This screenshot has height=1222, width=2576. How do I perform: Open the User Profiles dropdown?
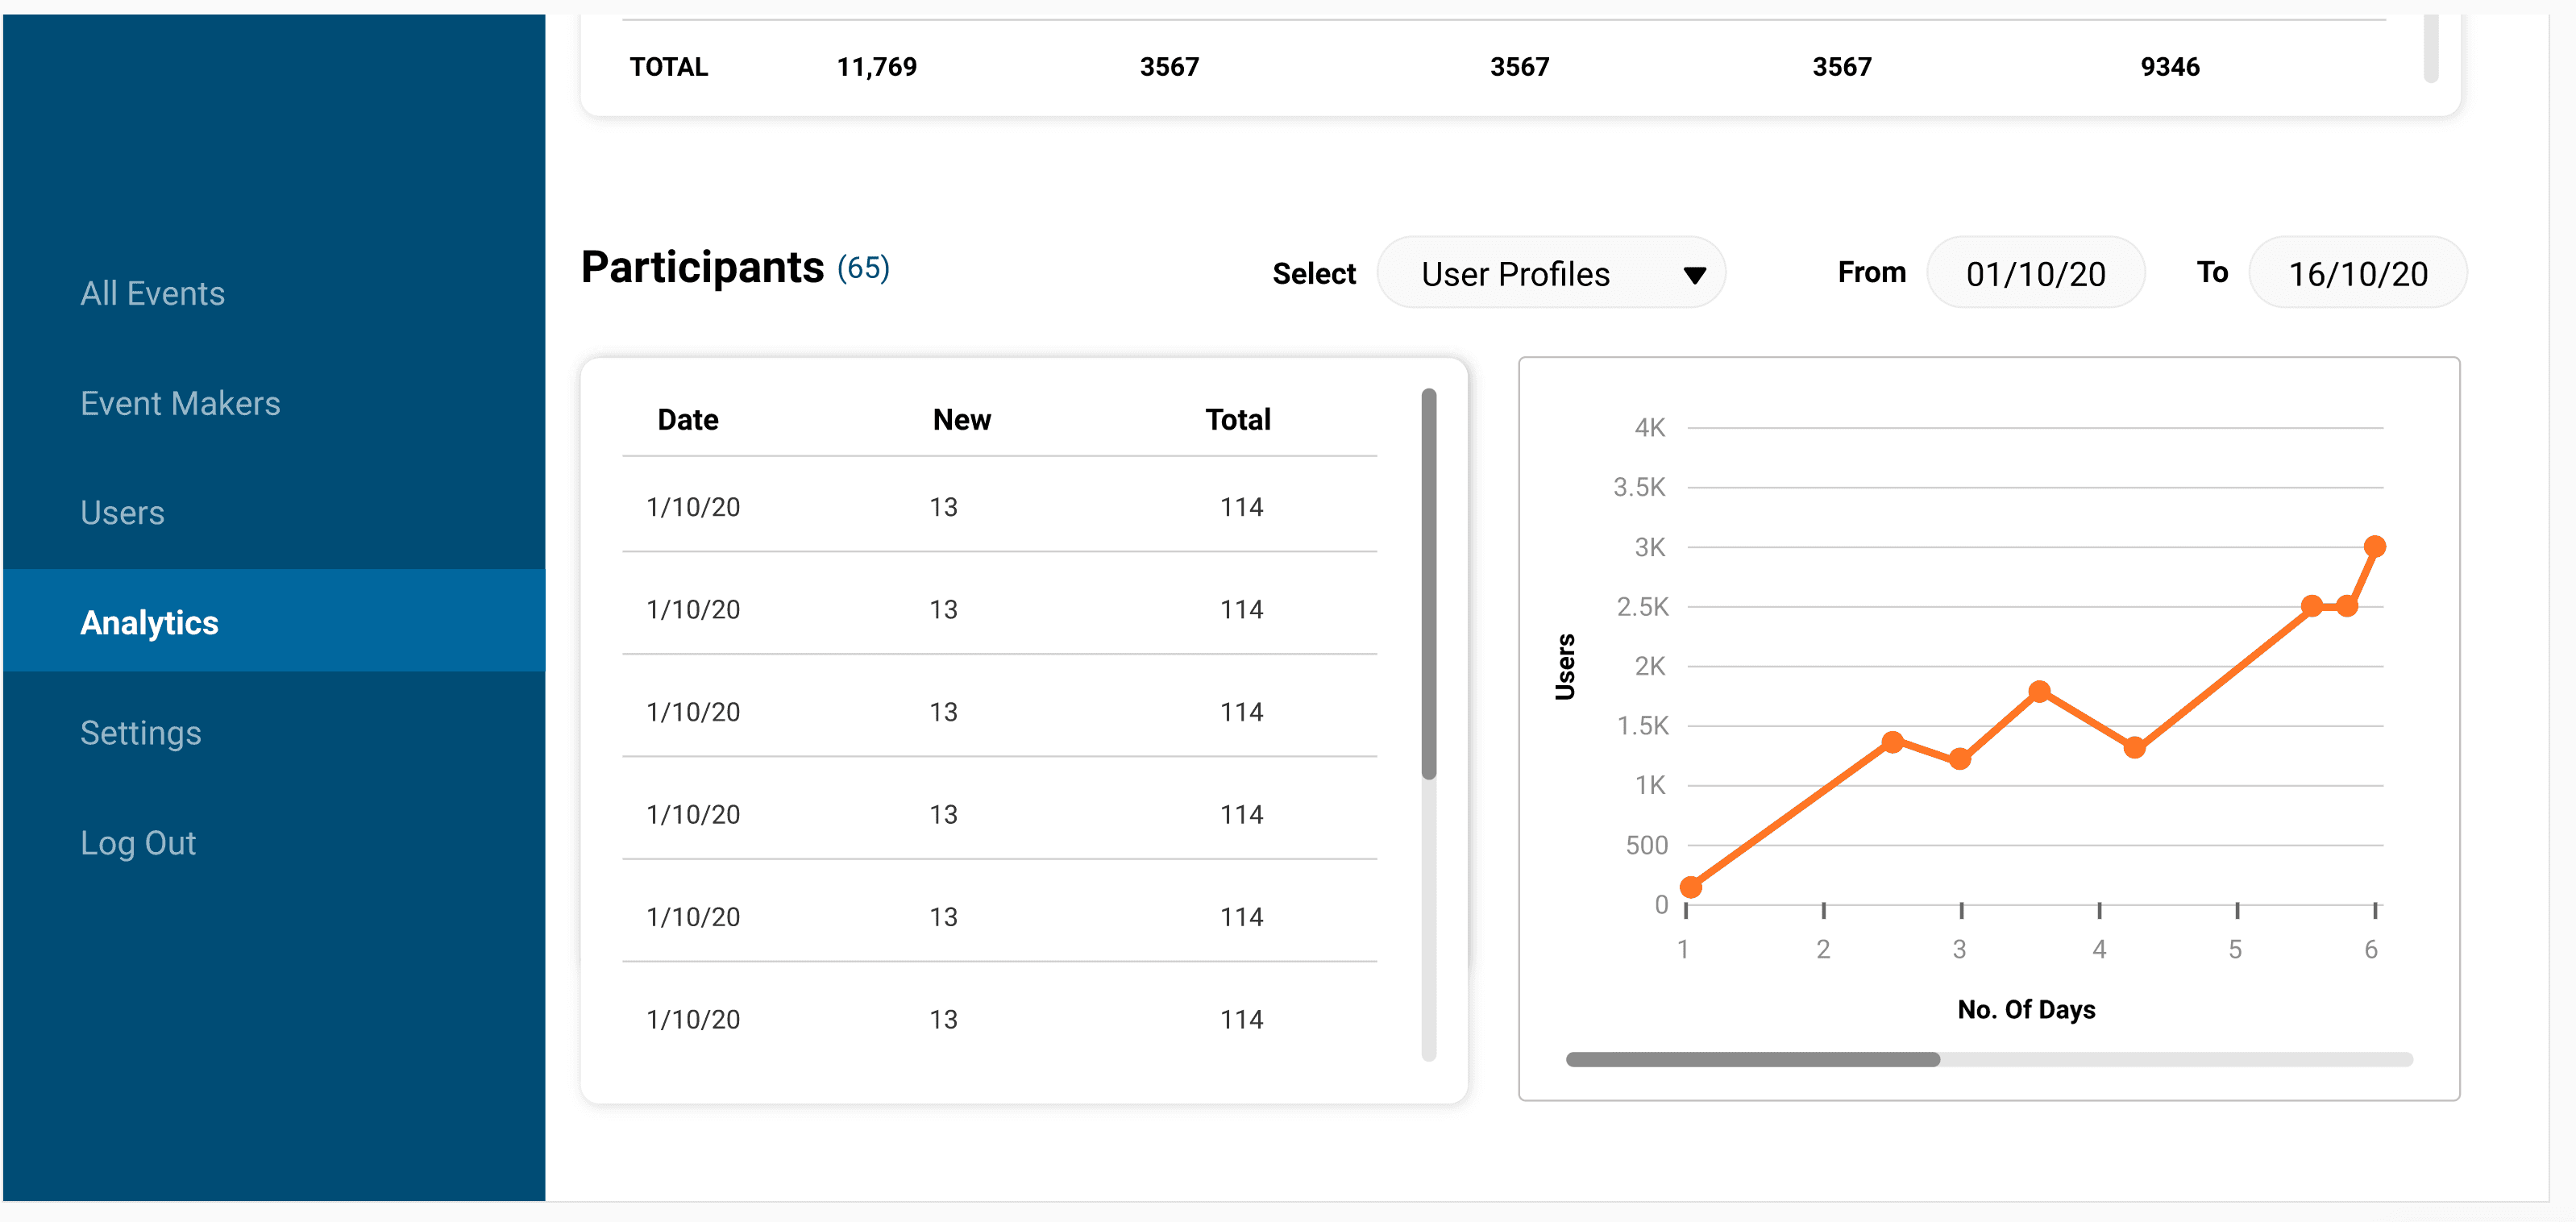pos(1551,273)
